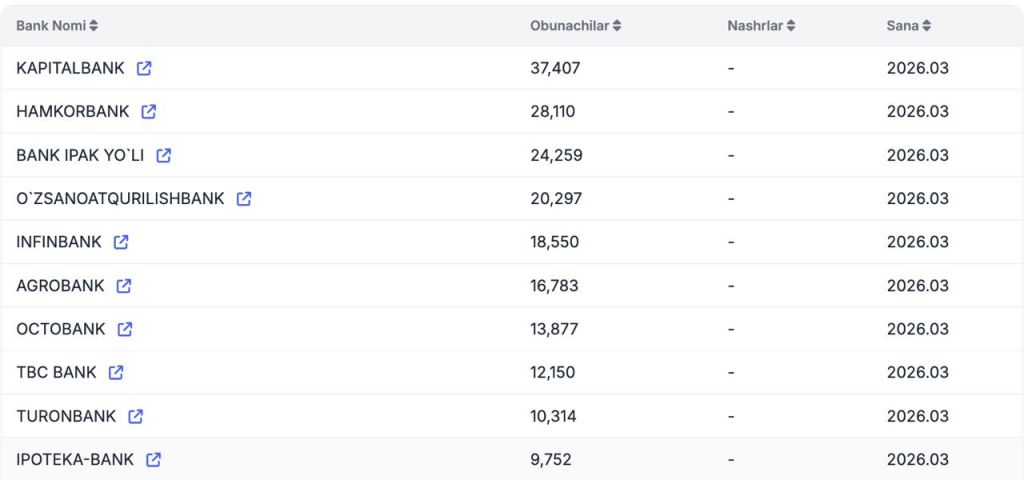
Task: Open TBC BANK external link icon
Action: [116, 373]
